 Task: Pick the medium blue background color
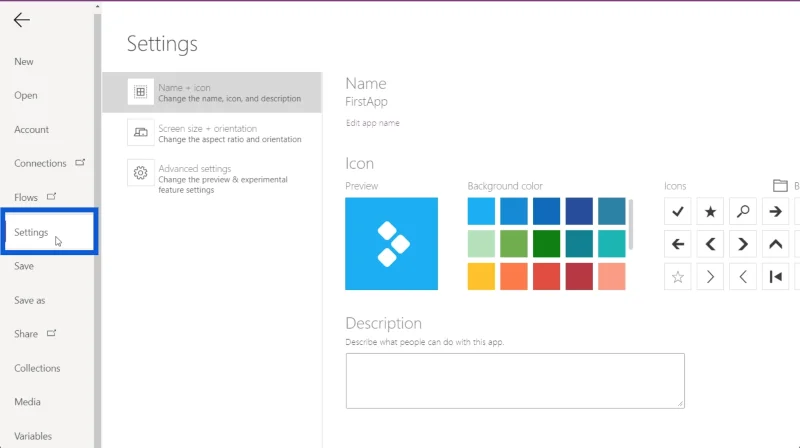coord(514,211)
